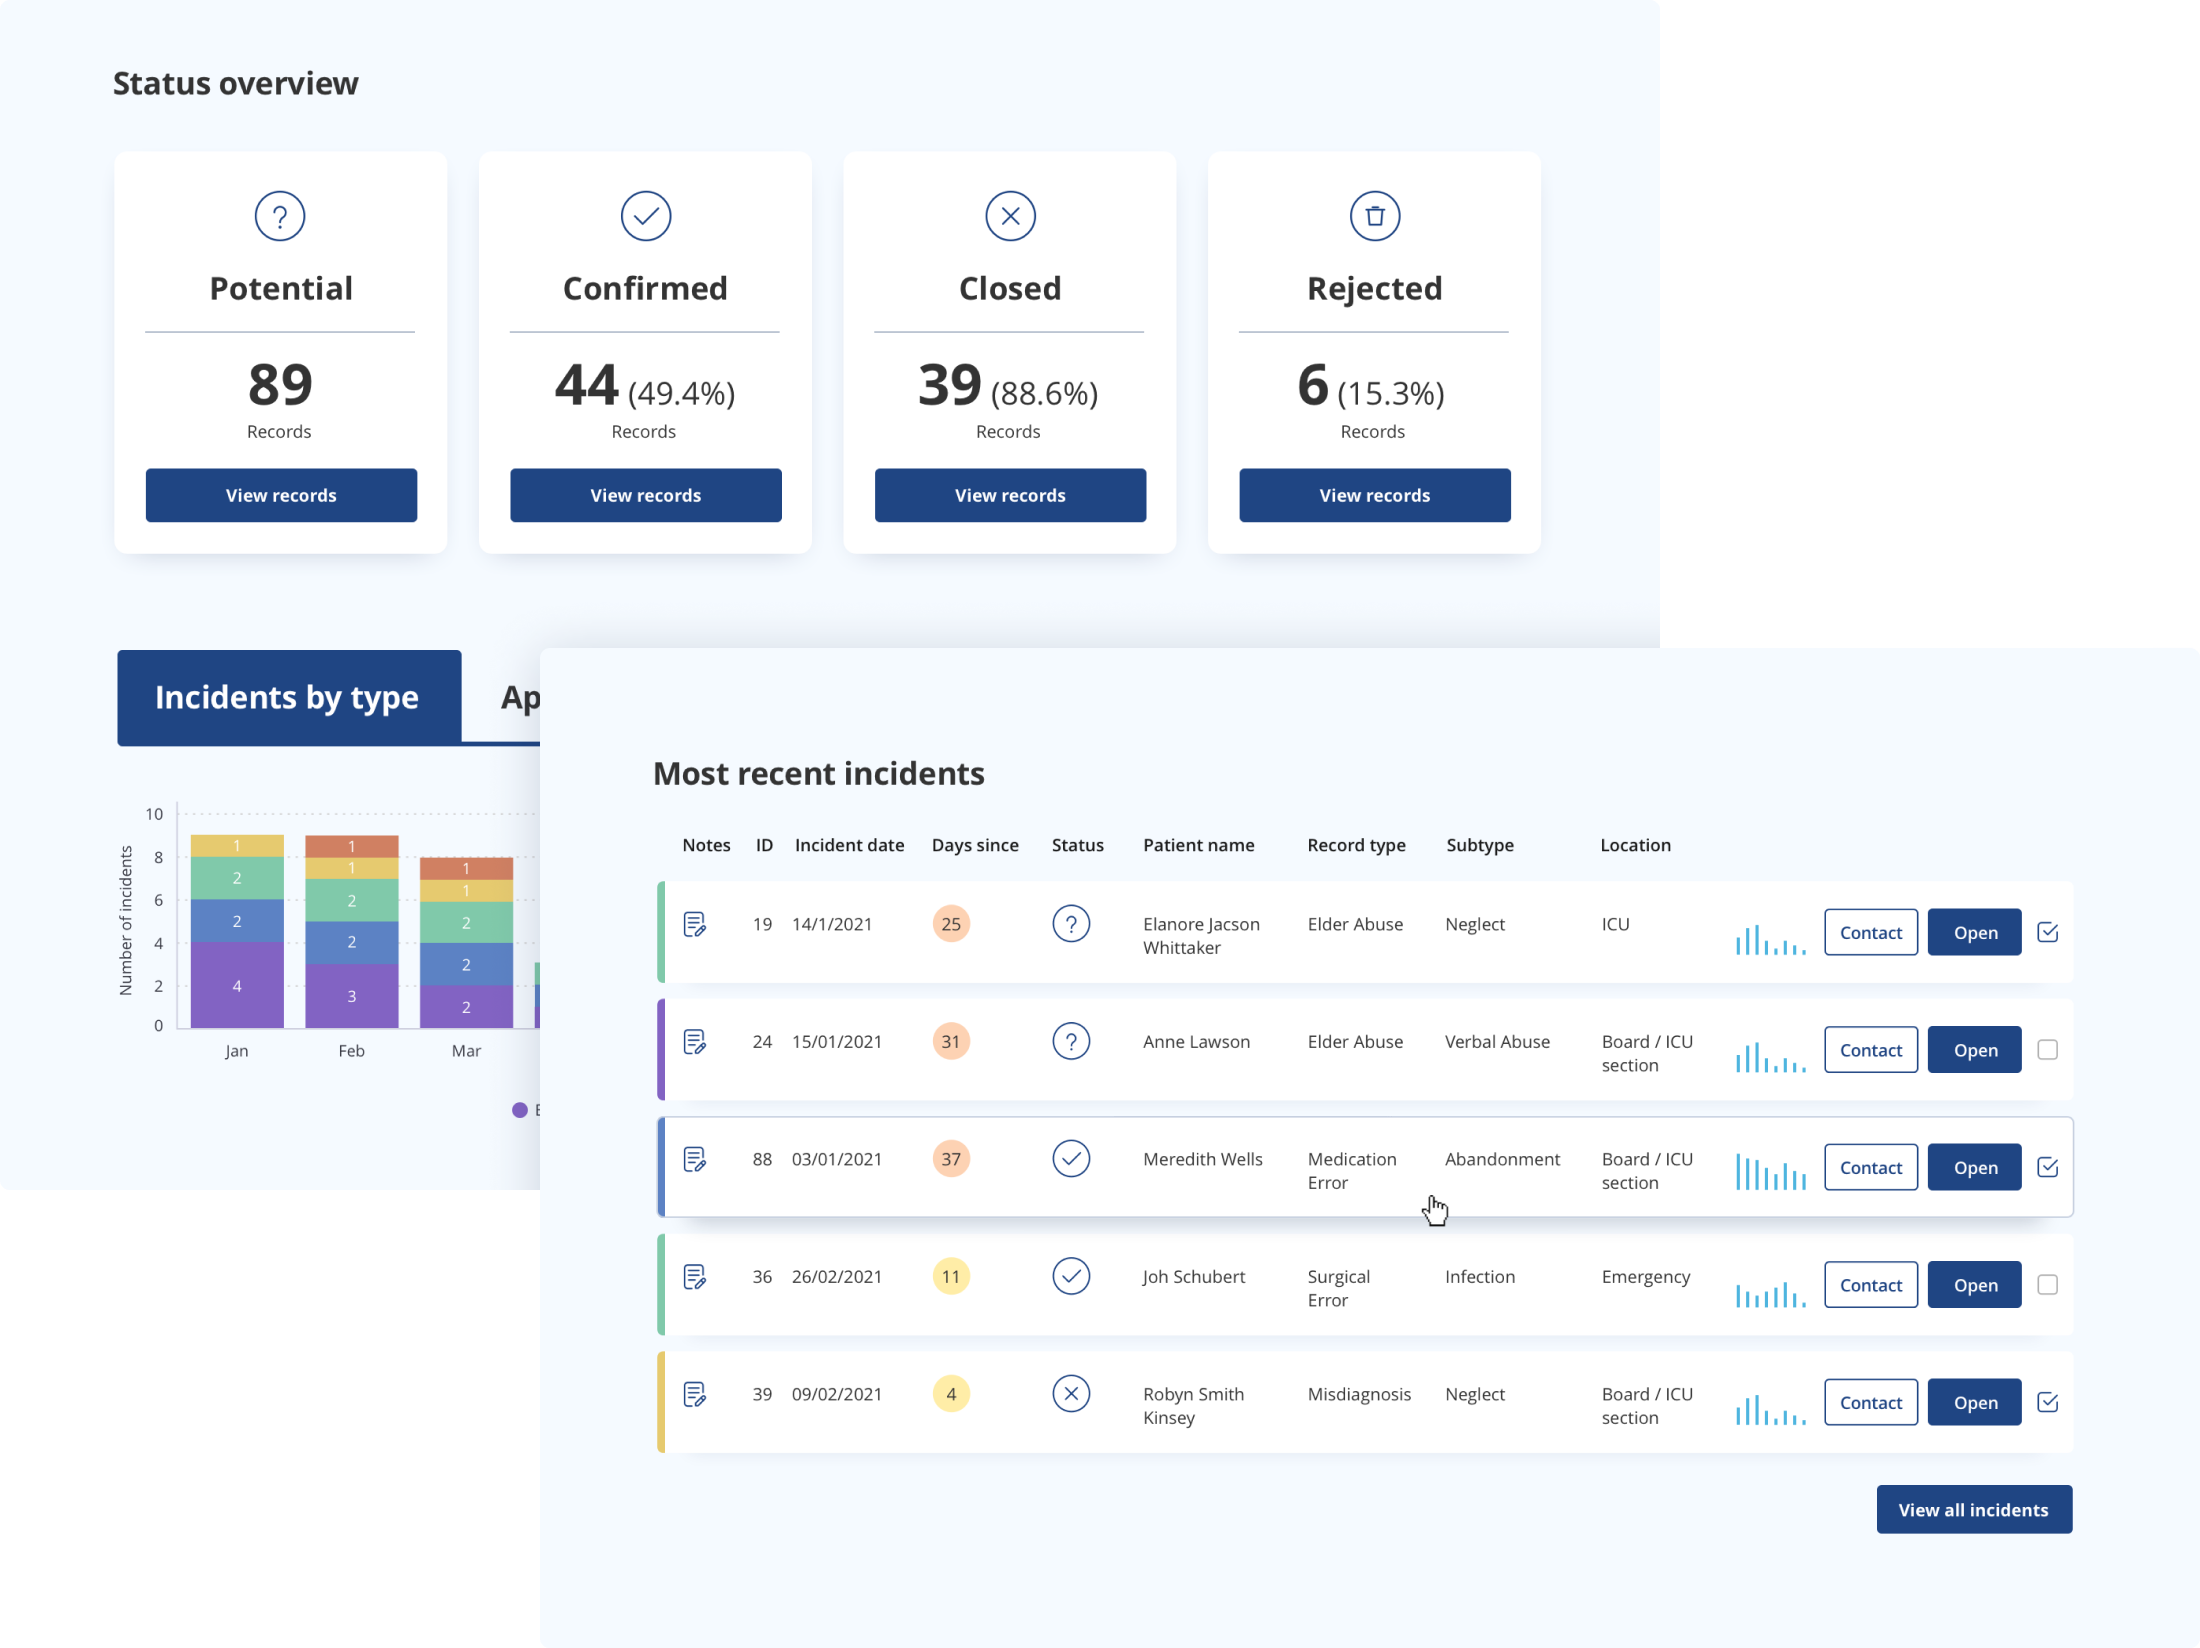Click status icon for Robyn Smith Kinsey
The height and width of the screenshot is (1648, 2200).
pos(1071,1394)
